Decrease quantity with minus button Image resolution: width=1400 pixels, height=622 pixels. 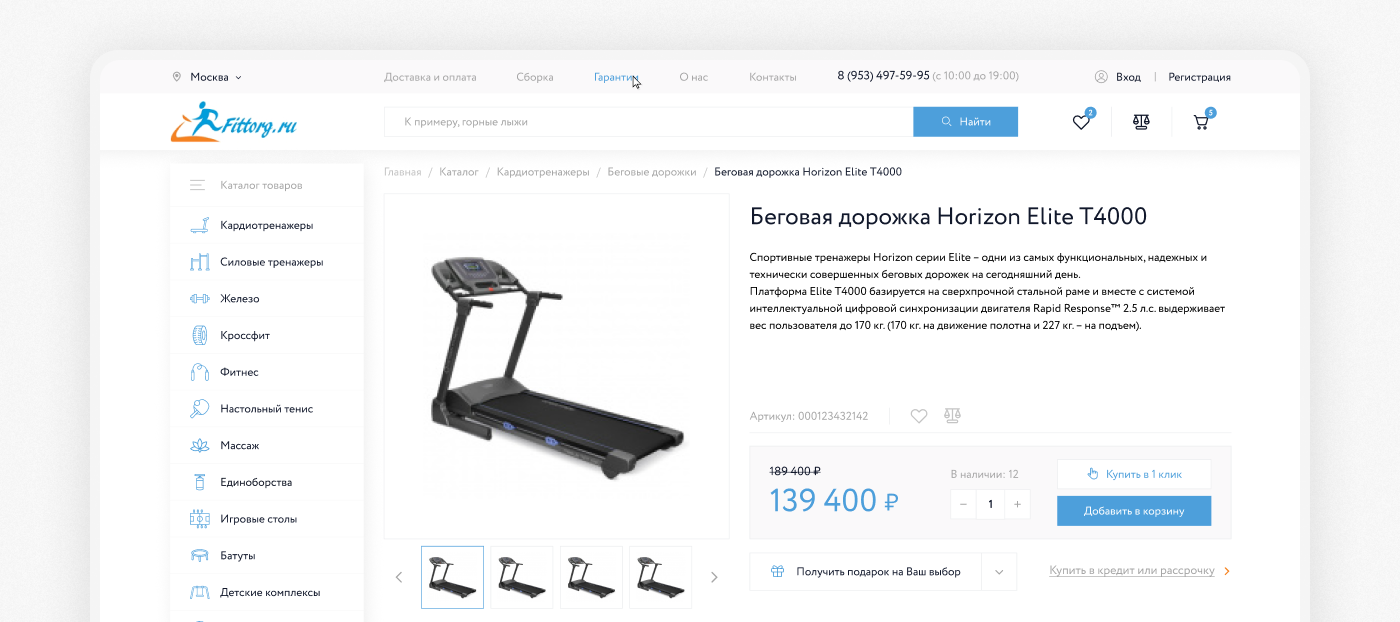click(963, 504)
